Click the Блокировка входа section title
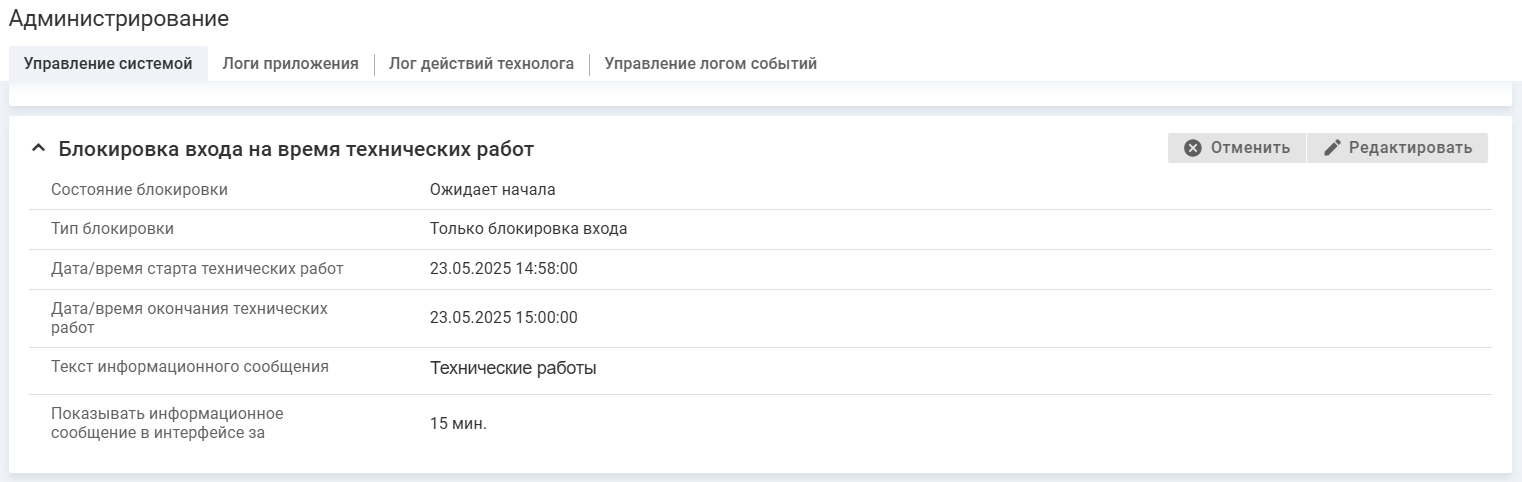The width and height of the screenshot is (1522, 482). point(296,149)
